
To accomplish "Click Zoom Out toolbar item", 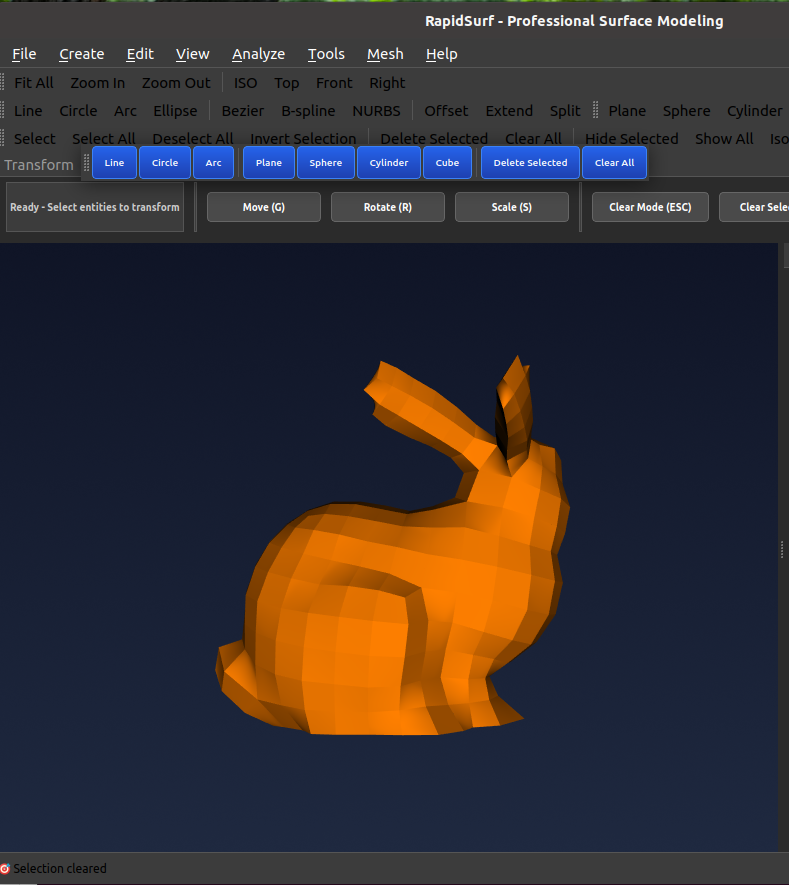I will (x=176, y=83).
